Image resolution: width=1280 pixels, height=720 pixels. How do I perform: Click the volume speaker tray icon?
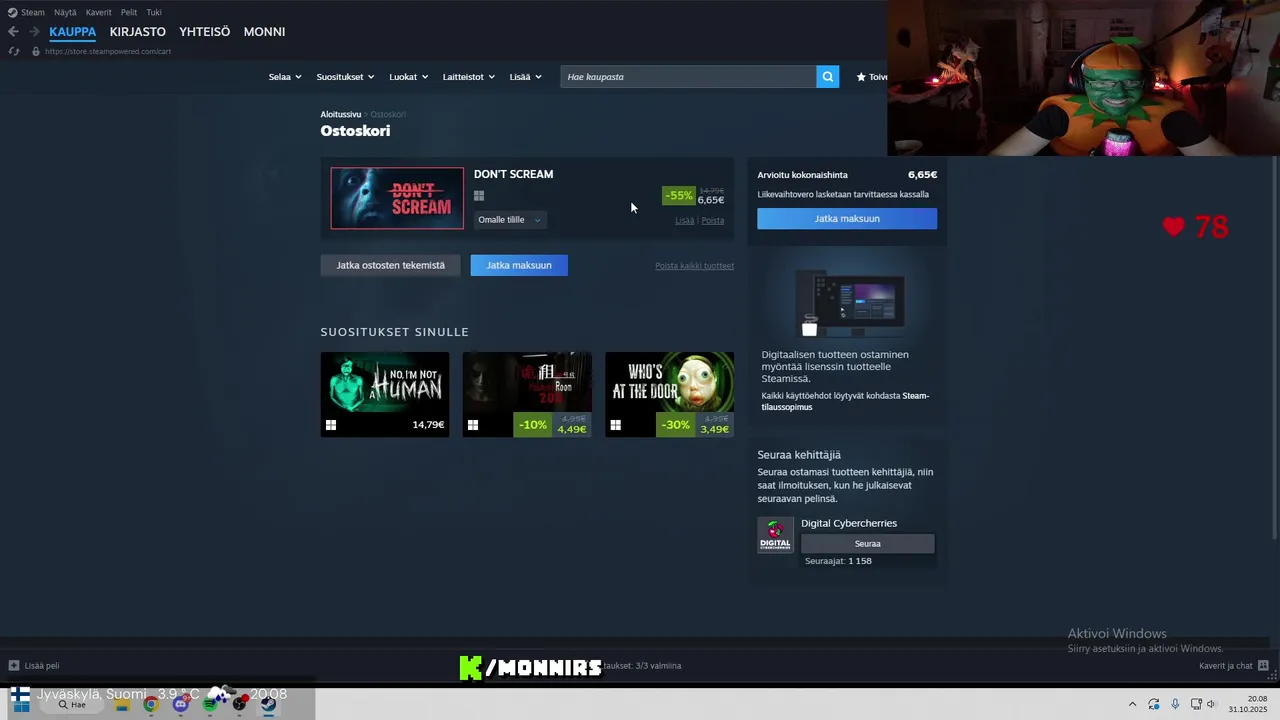1211,704
